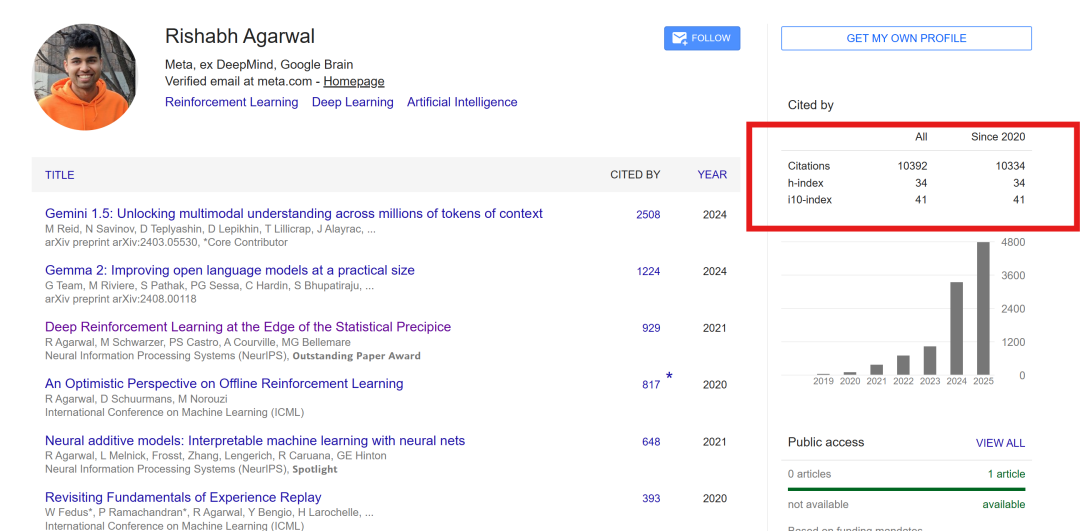Image resolution: width=1080 pixels, height=531 pixels.
Task: Click the envelope icon in Follow button
Action: click(x=679, y=39)
